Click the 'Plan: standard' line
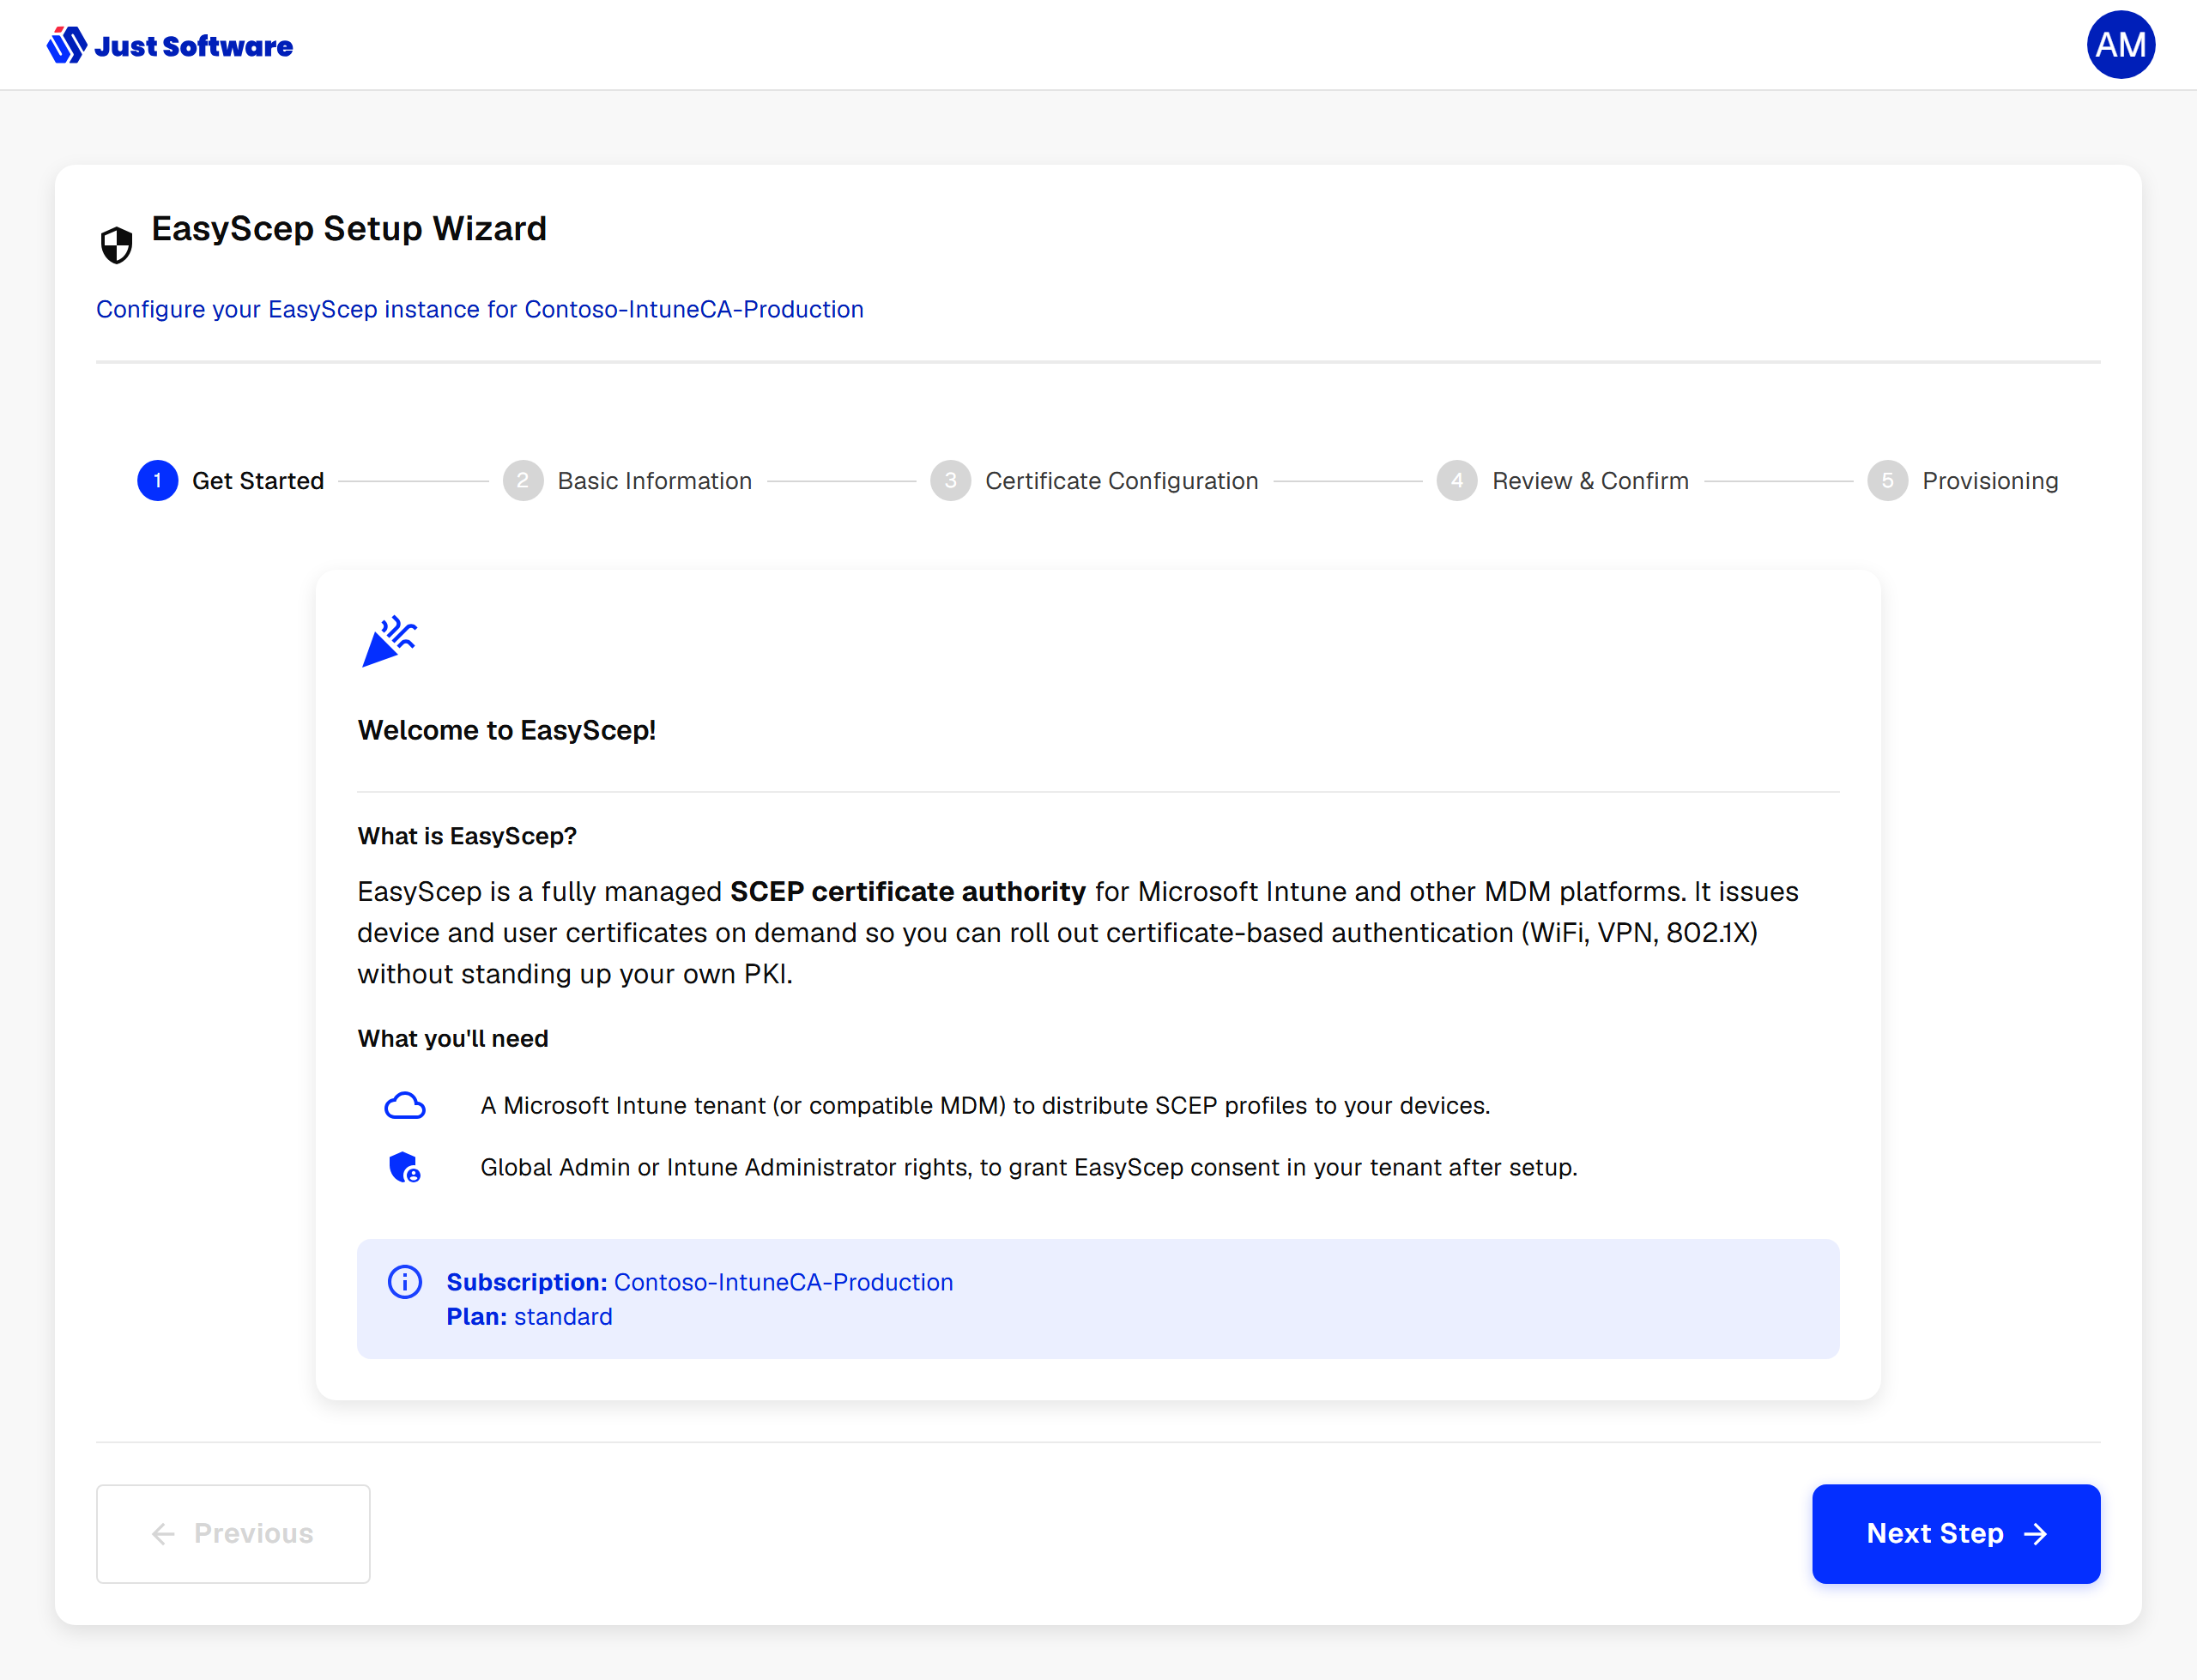The width and height of the screenshot is (2197, 1680). [x=529, y=1316]
